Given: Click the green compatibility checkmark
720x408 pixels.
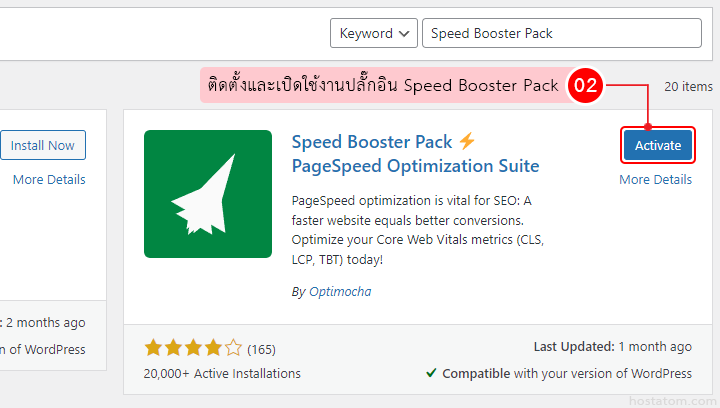Looking at the screenshot, I should tap(431, 373).
